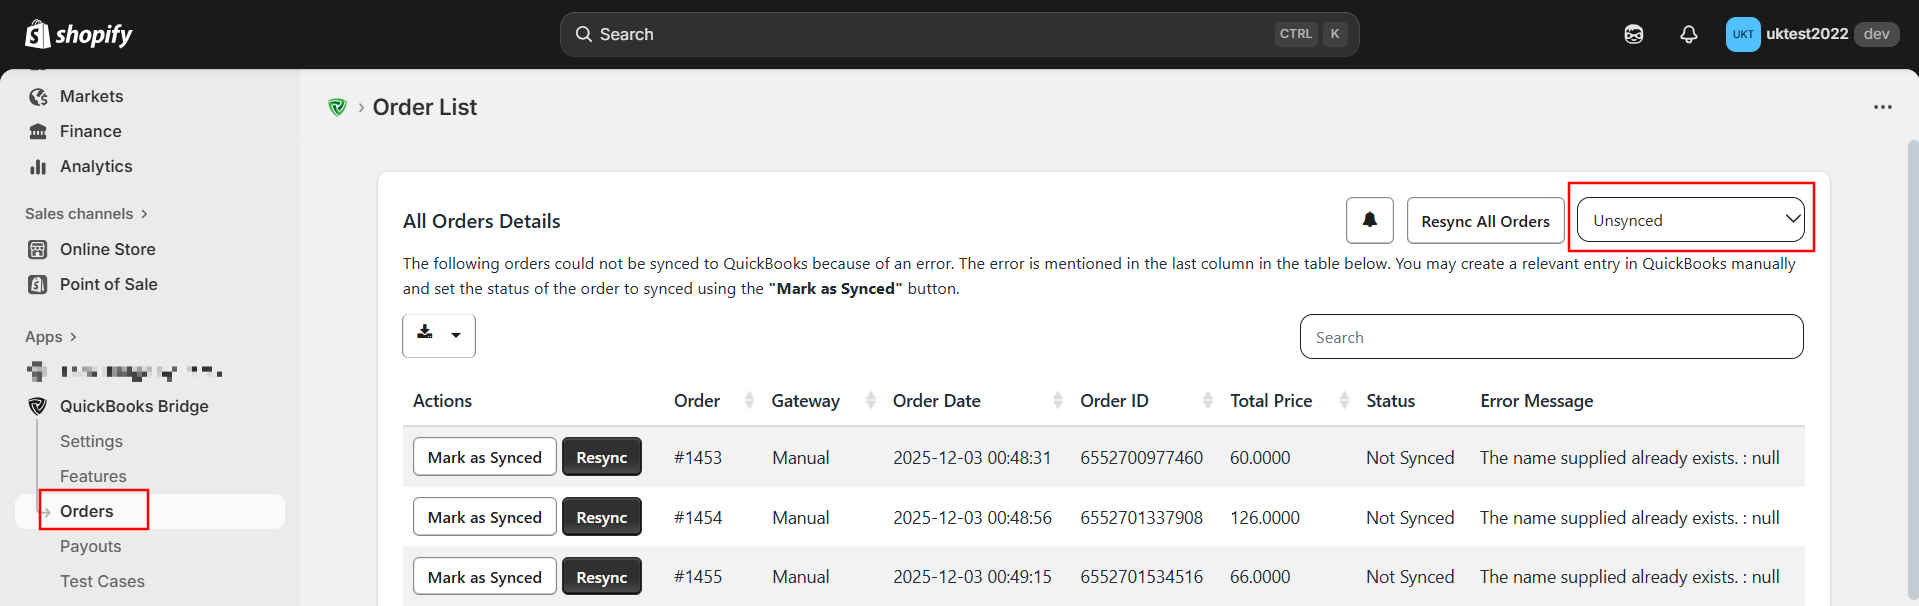Open the Sidekick assistant icon

tap(1633, 34)
